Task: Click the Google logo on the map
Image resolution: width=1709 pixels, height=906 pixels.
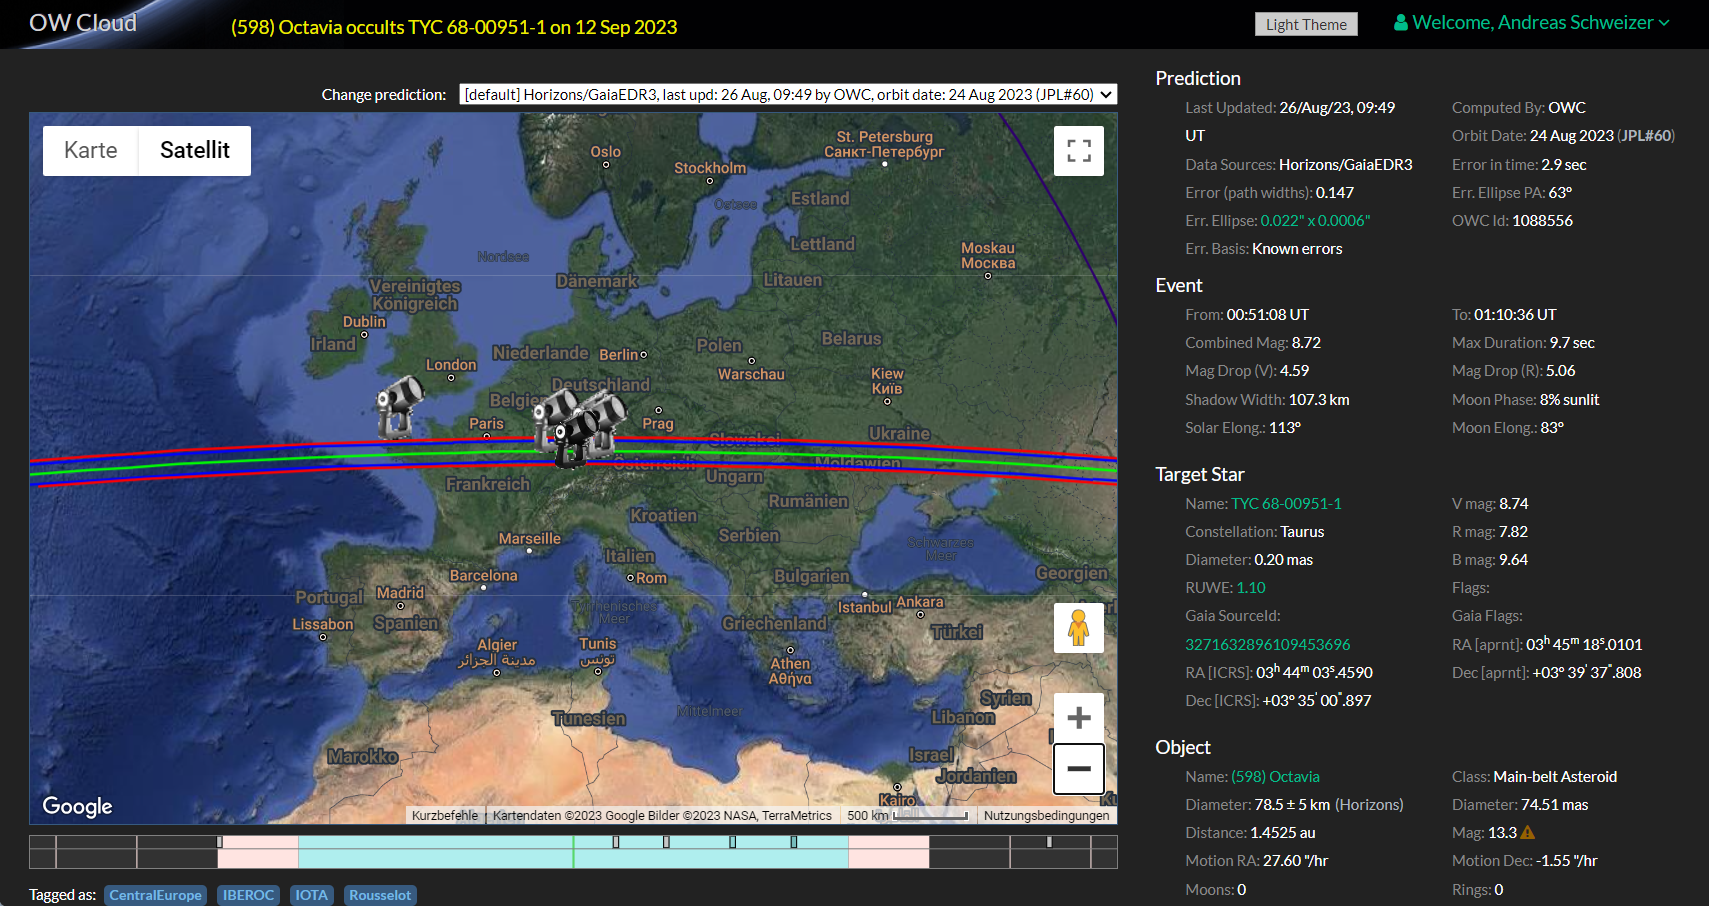Action: coord(77,806)
